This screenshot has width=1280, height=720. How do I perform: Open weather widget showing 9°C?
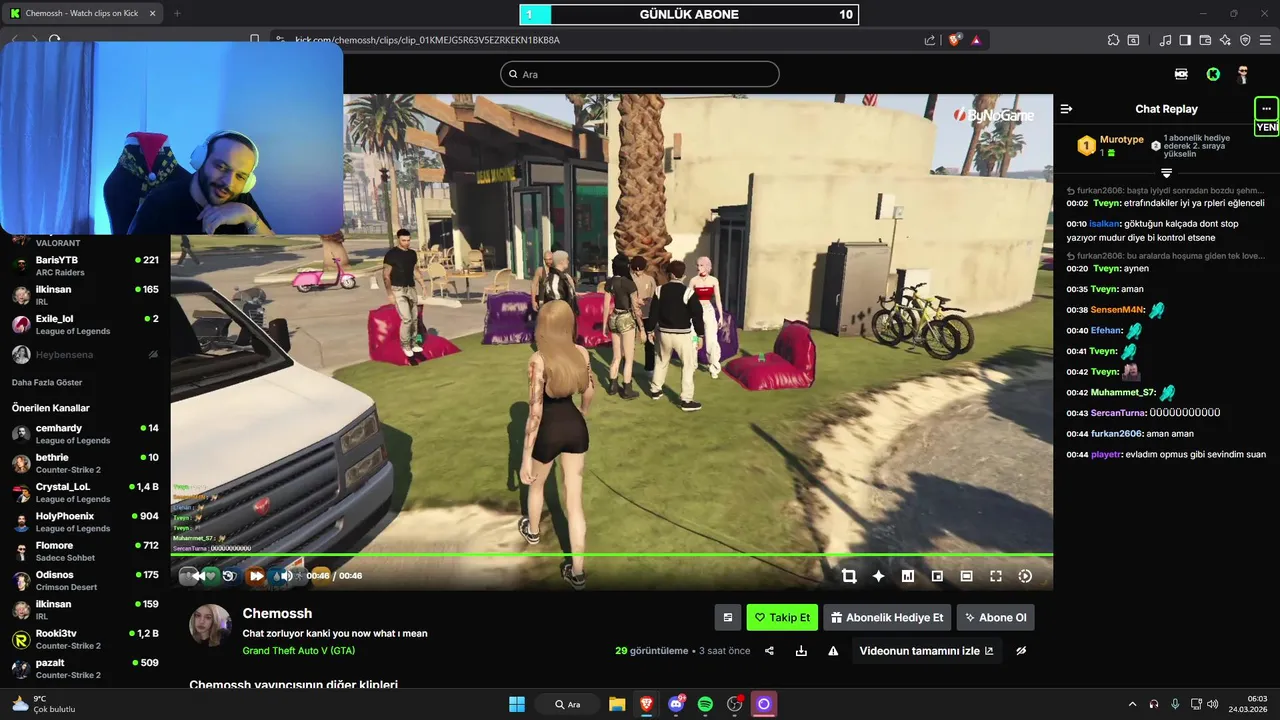pos(42,704)
